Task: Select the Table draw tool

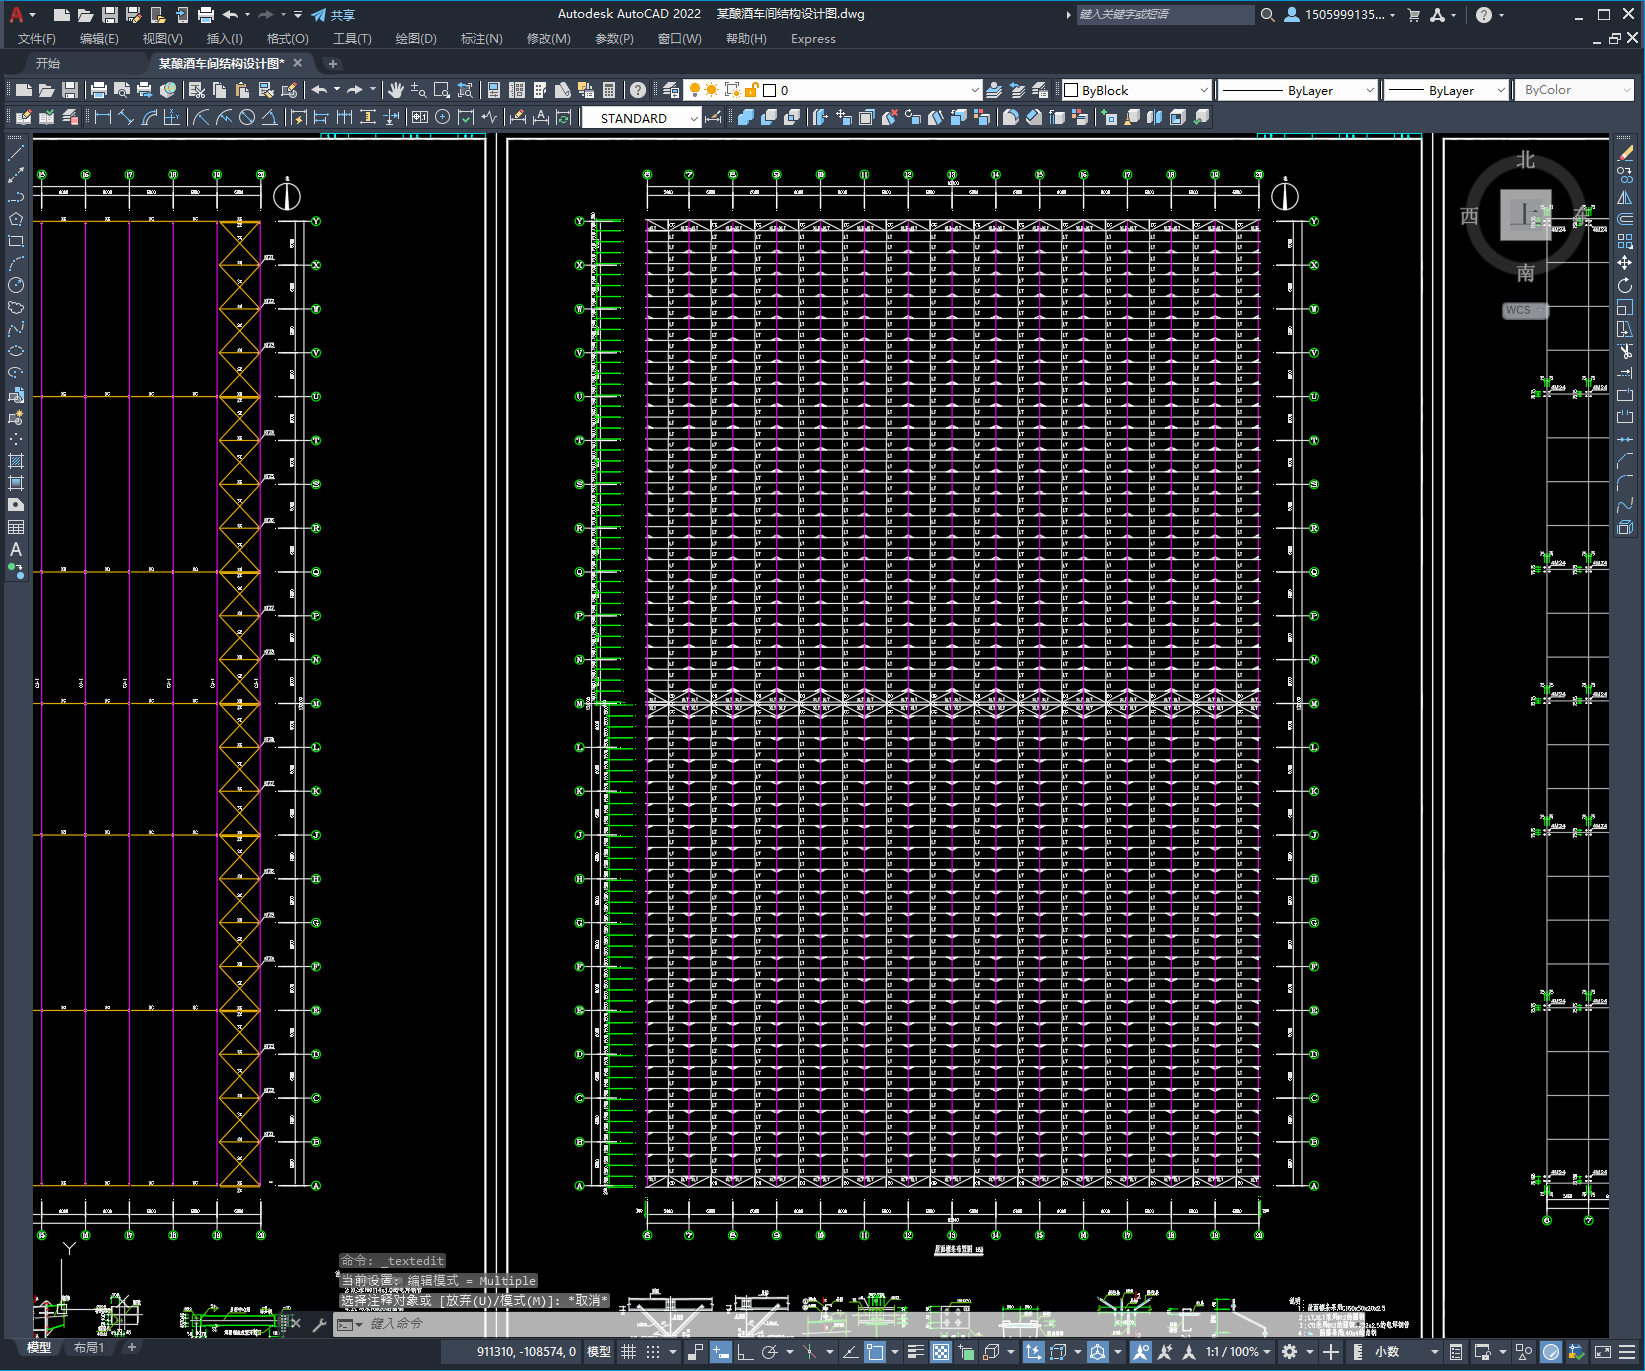Action: (x=16, y=527)
